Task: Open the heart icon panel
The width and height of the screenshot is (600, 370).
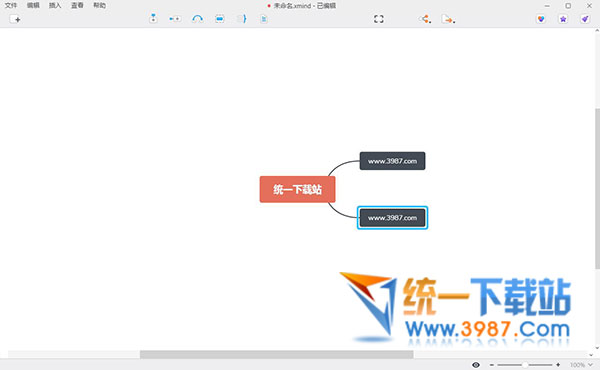Action: 541,19
